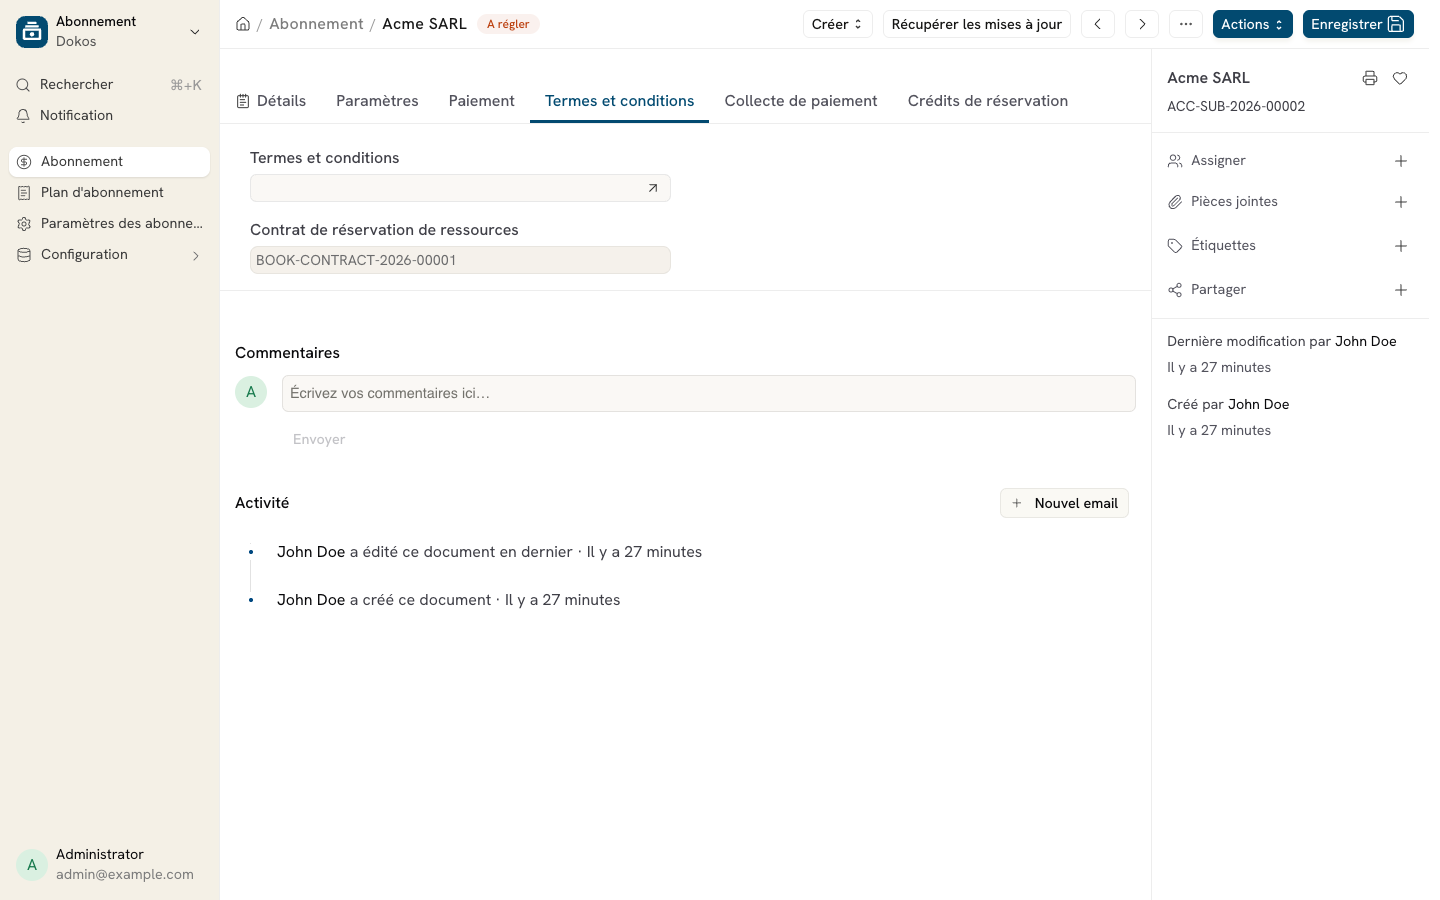Open the link arrow in Termes et conditions field
The height and width of the screenshot is (900, 1440).
[653, 188]
